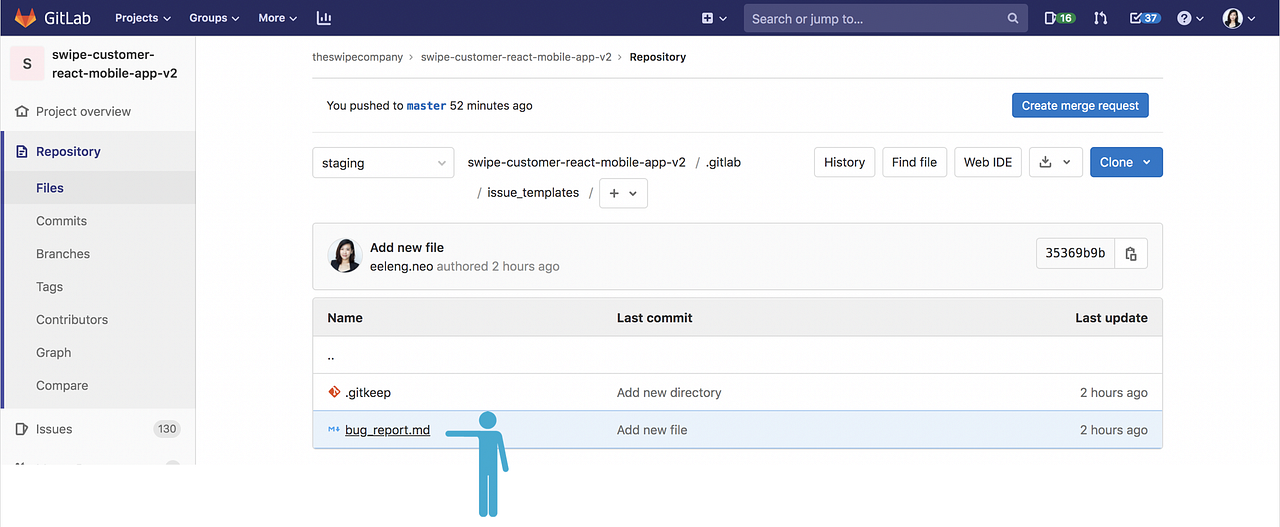The width and height of the screenshot is (1280, 527).
Task: Click the master branch link
Action: [426, 106]
